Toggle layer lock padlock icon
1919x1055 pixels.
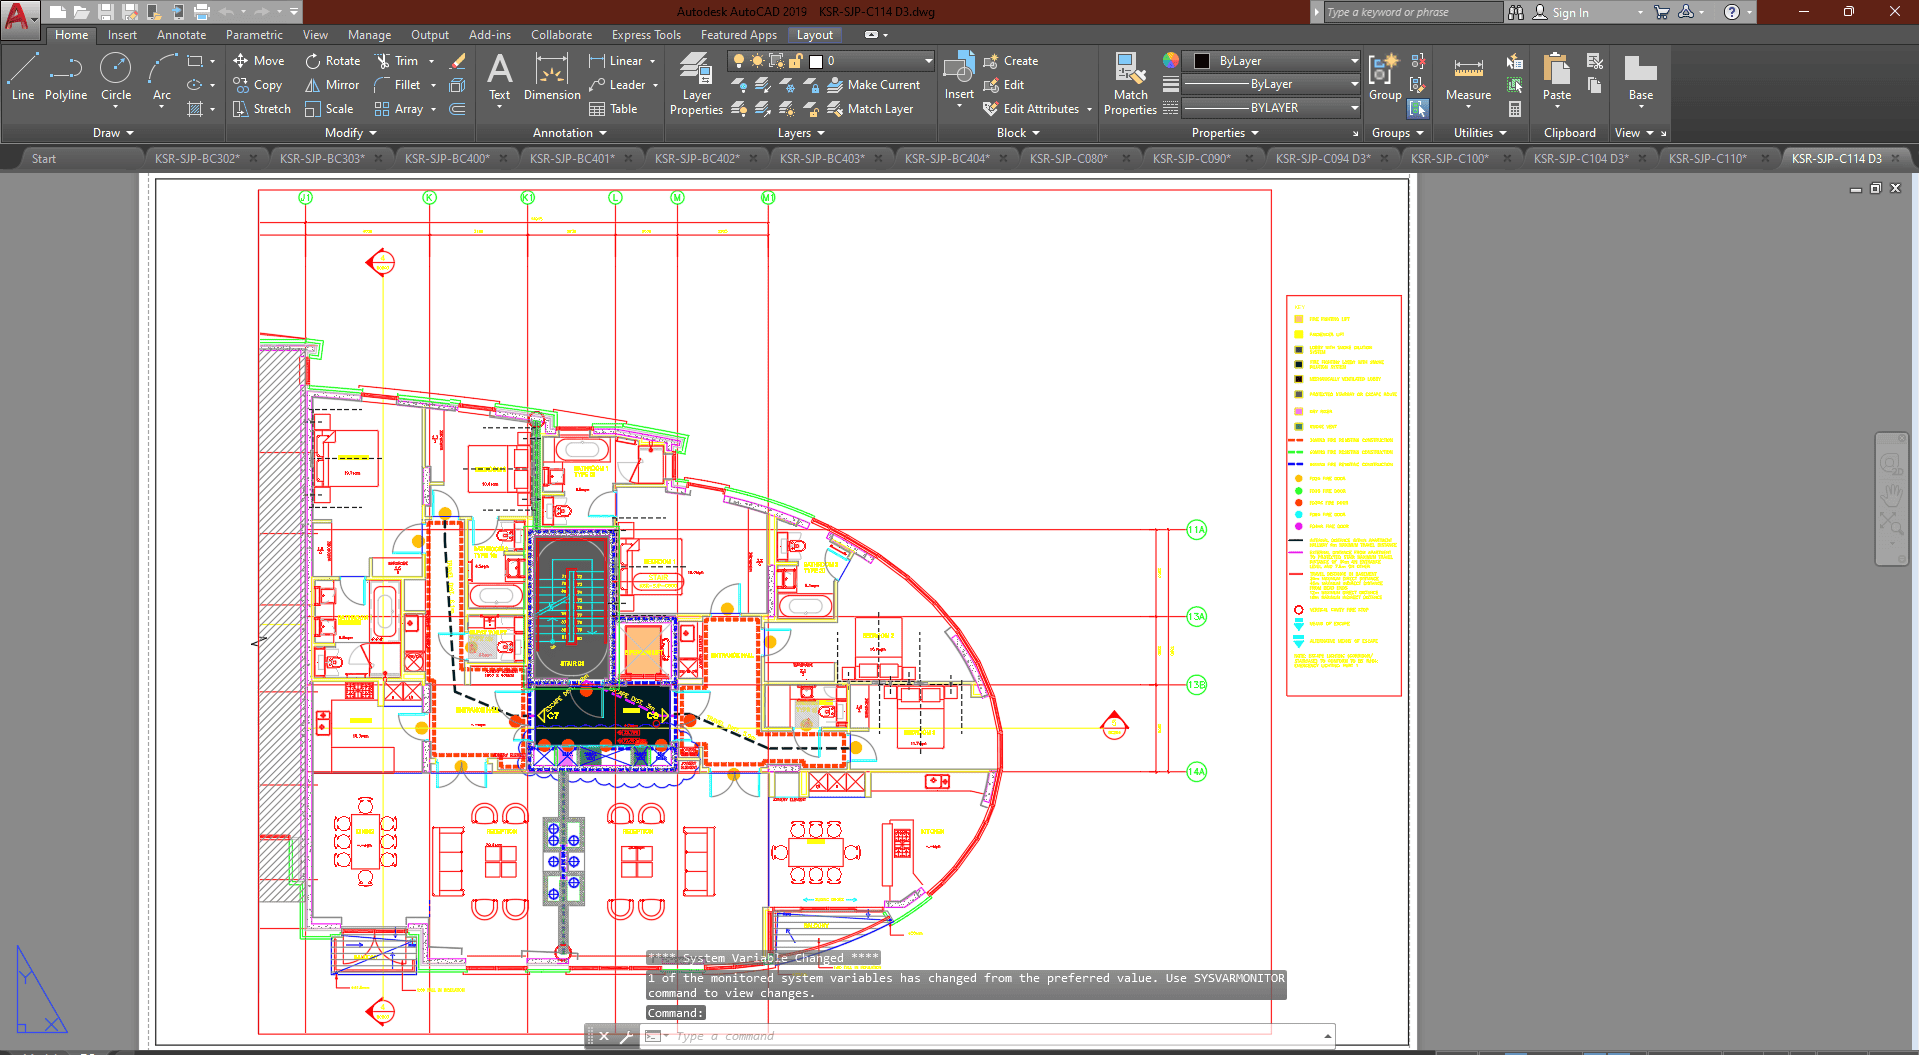[x=796, y=61]
